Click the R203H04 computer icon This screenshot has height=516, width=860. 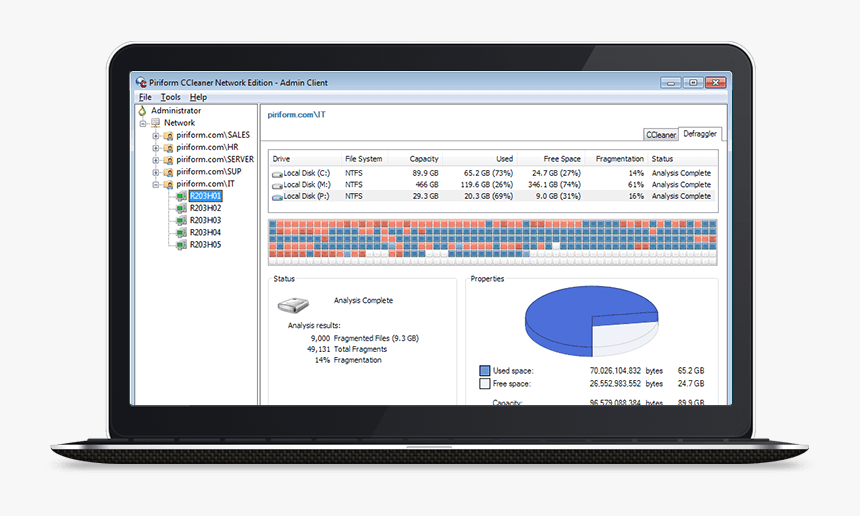pyautogui.click(x=181, y=233)
